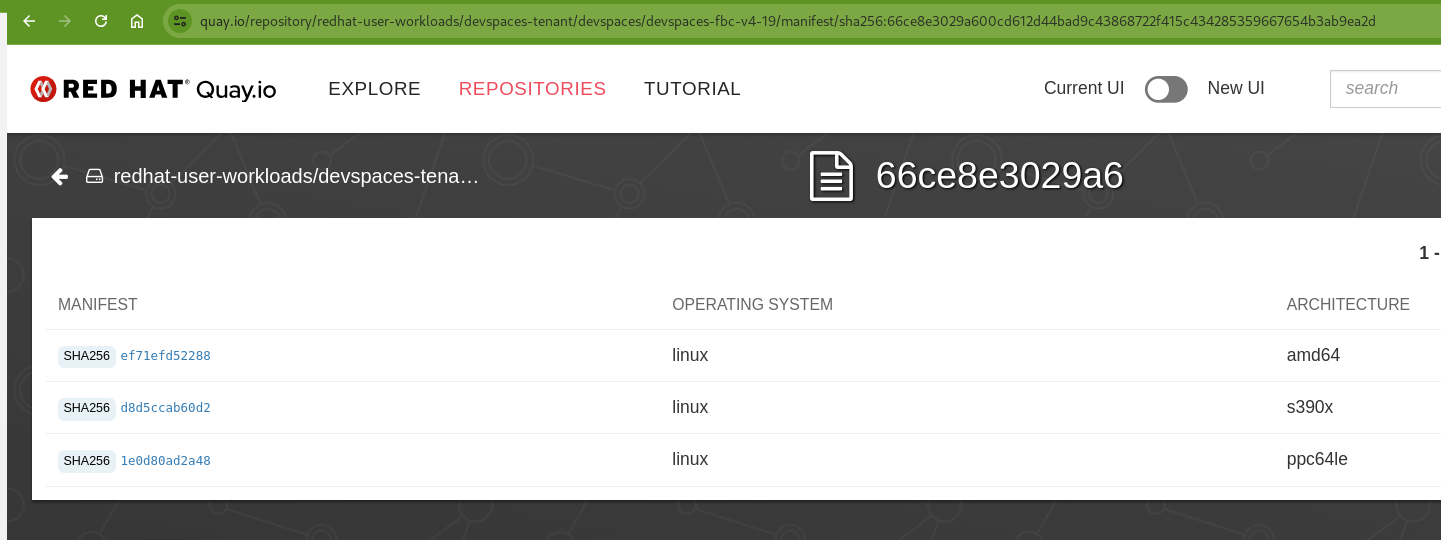Click the manifest document icon
1441x540 pixels.
pos(832,176)
